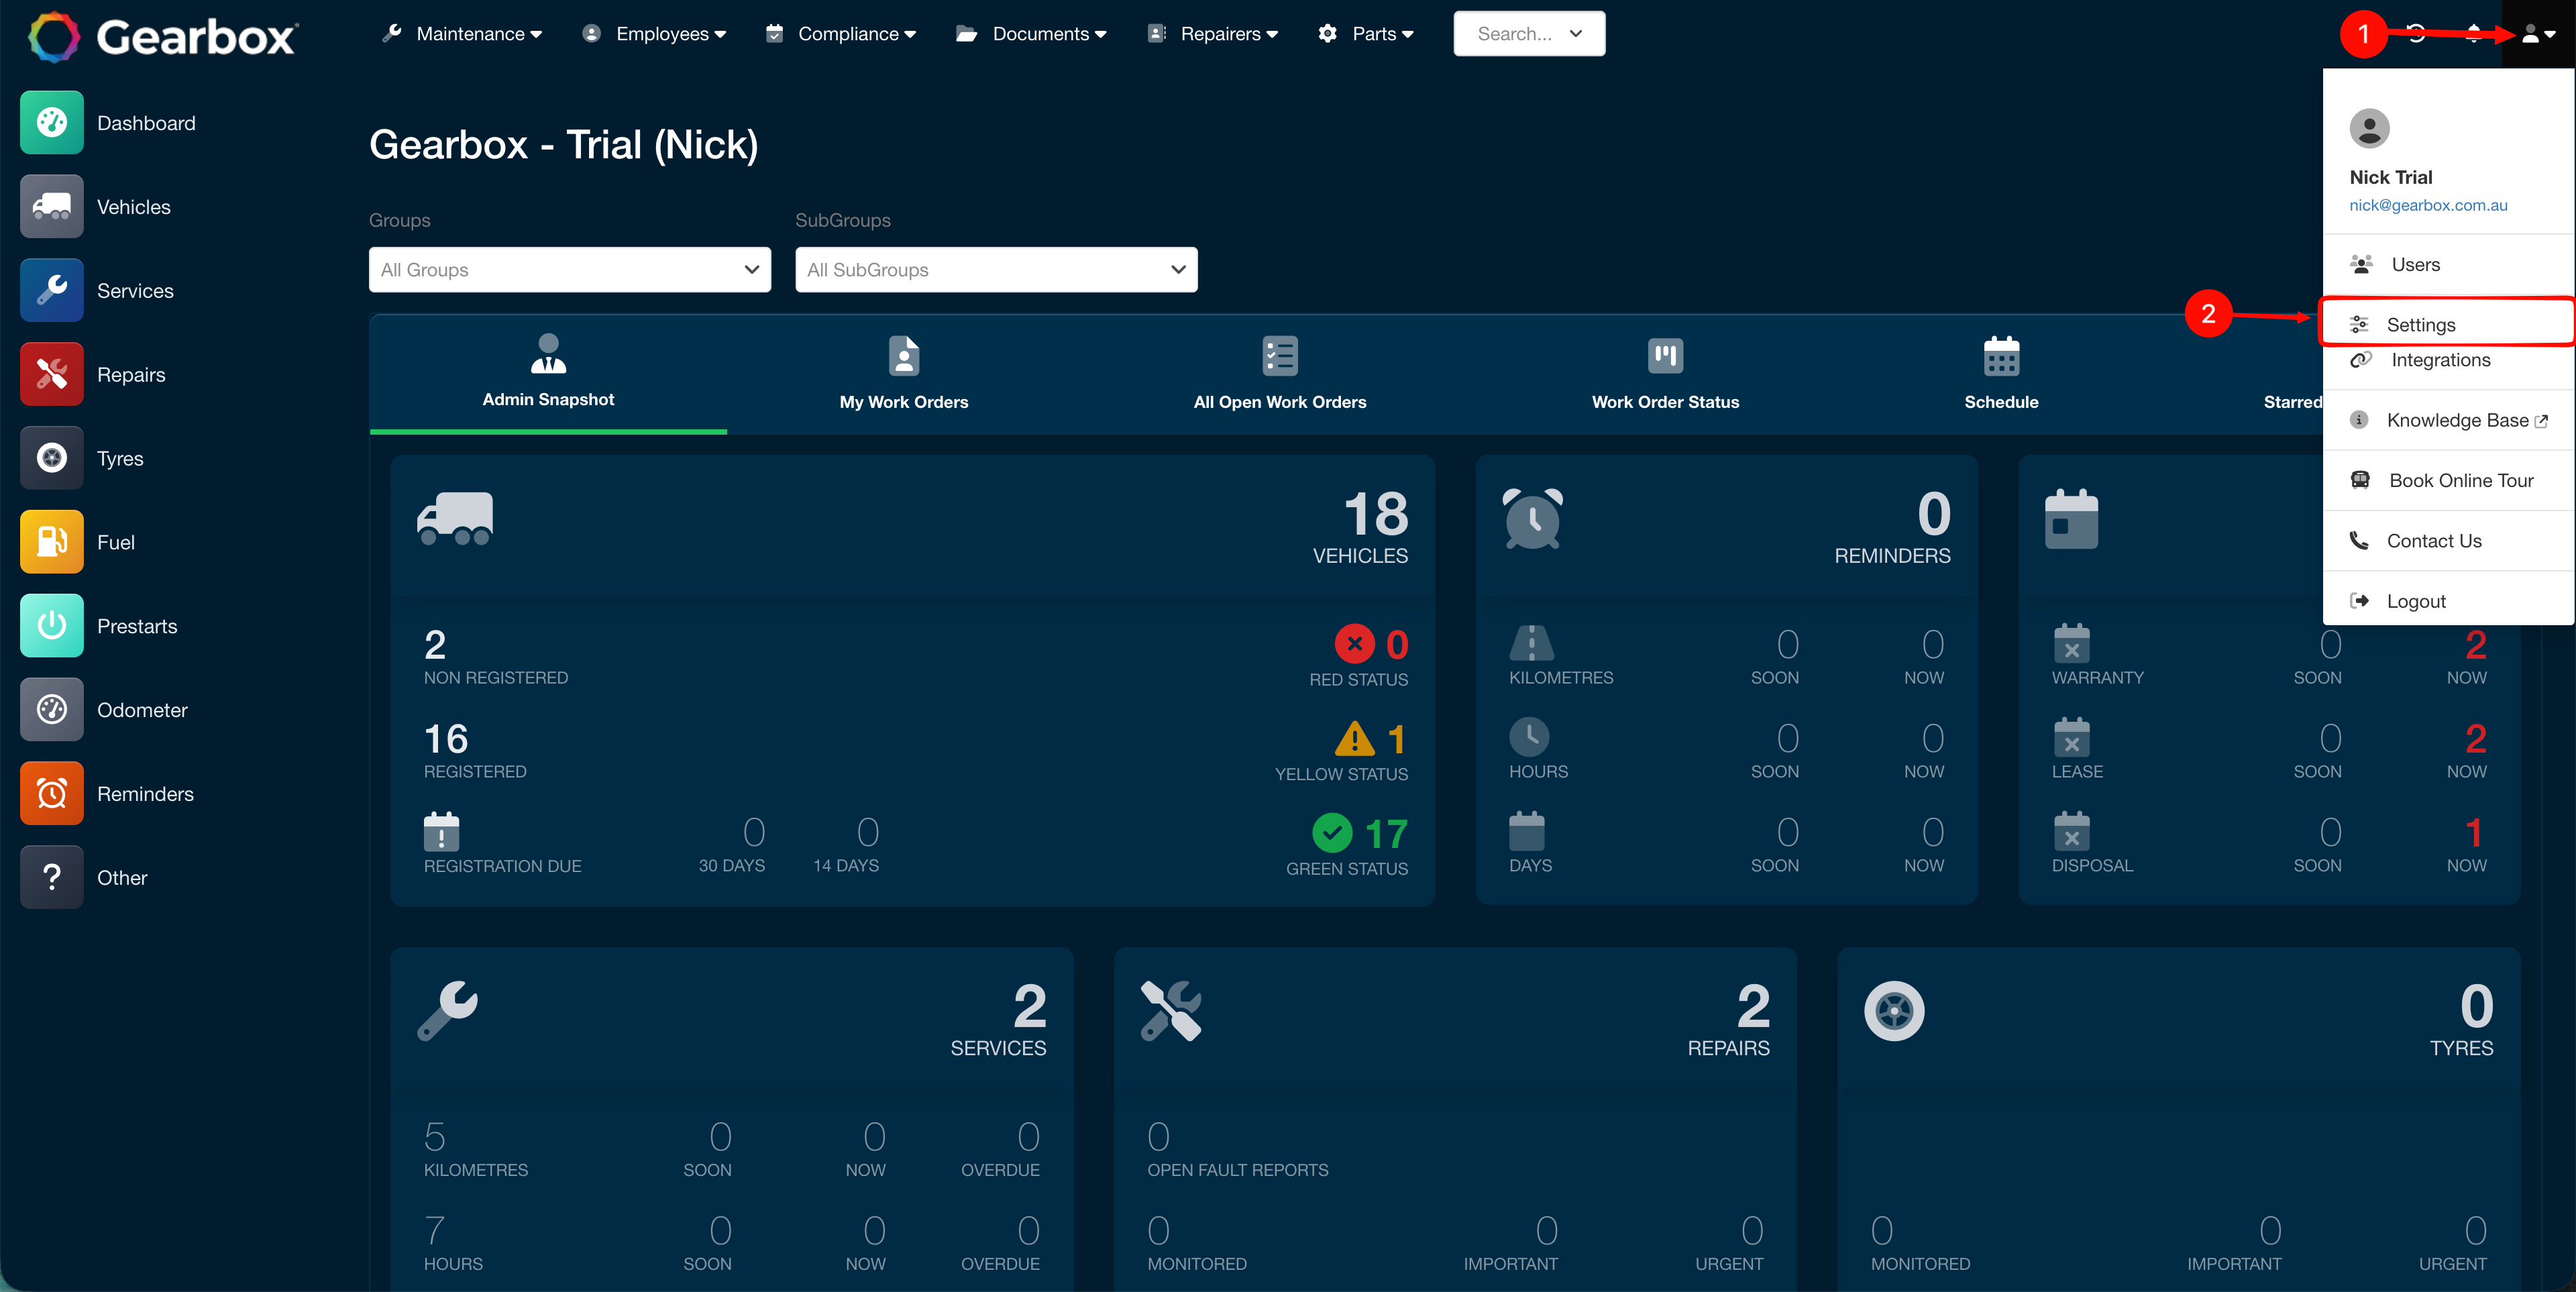The height and width of the screenshot is (1292, 2576).
Task: Switch to the All Open Work Orders tab
Action: 1280,374
